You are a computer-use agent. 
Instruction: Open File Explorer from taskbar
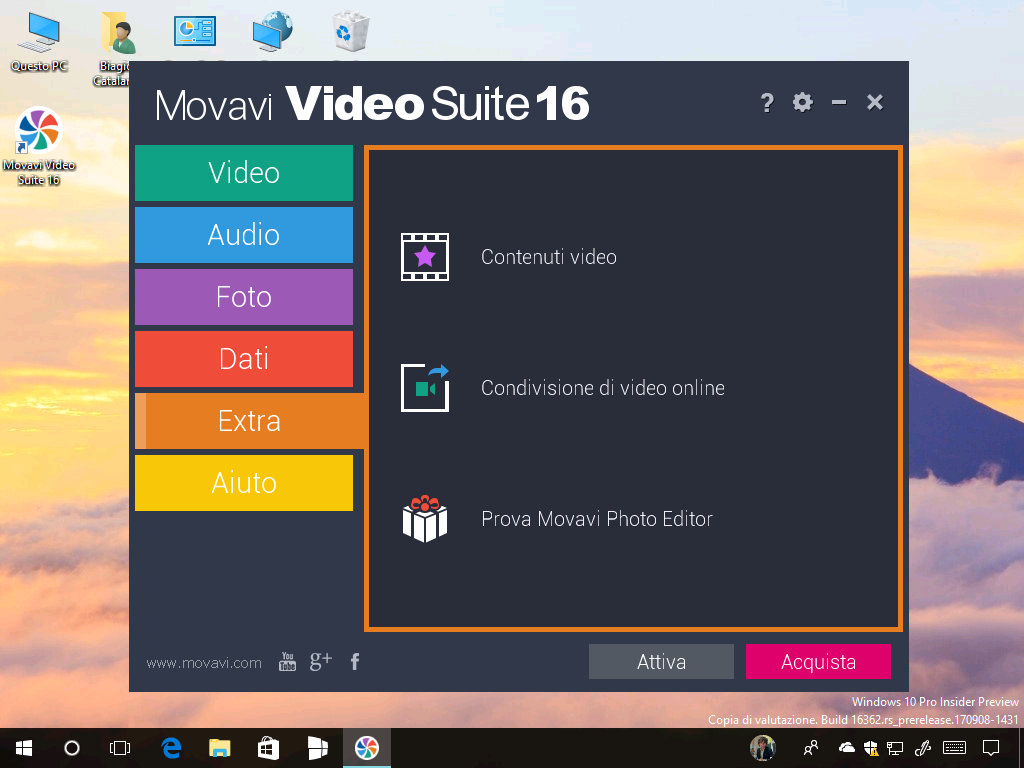click(219, 748)
